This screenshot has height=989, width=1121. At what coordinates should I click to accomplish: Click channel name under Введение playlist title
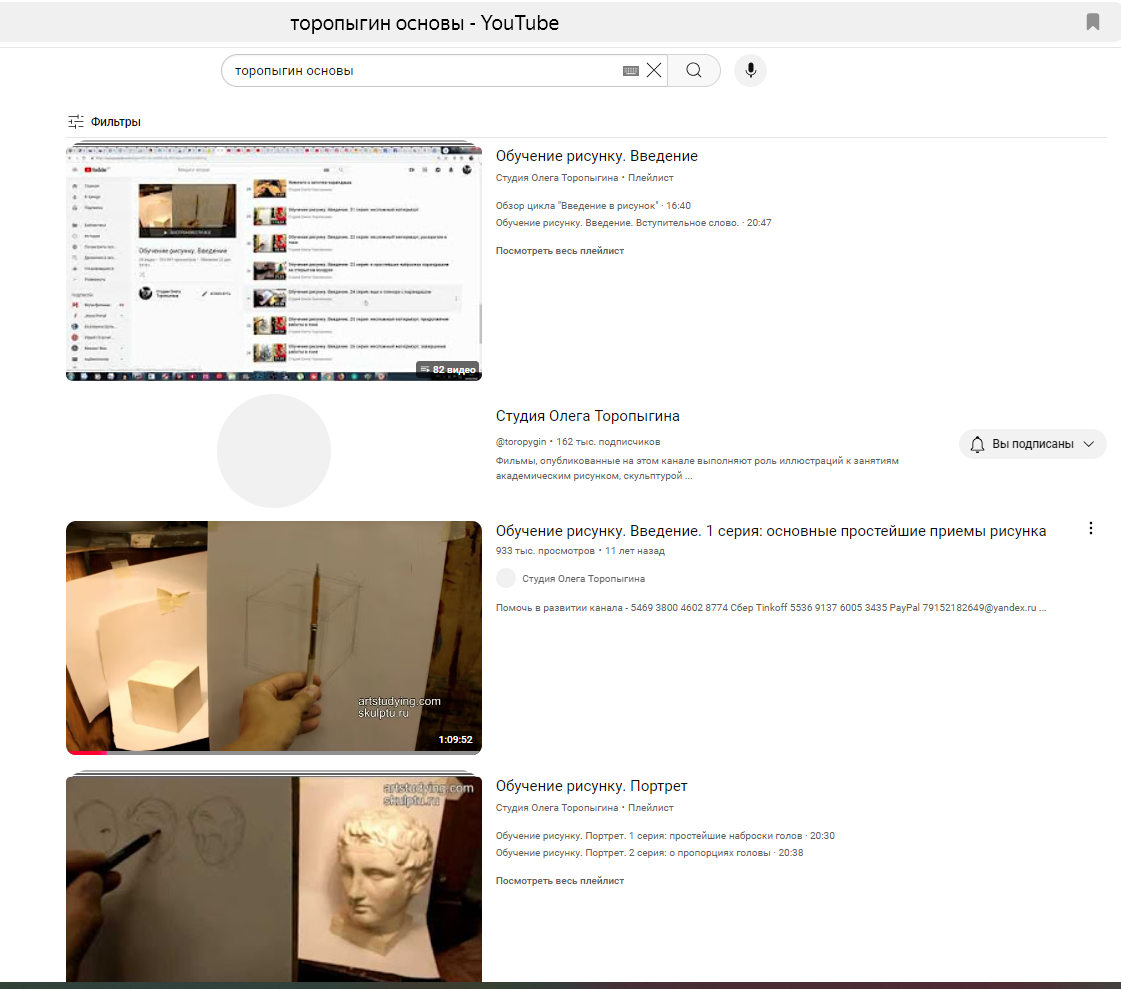557,177
